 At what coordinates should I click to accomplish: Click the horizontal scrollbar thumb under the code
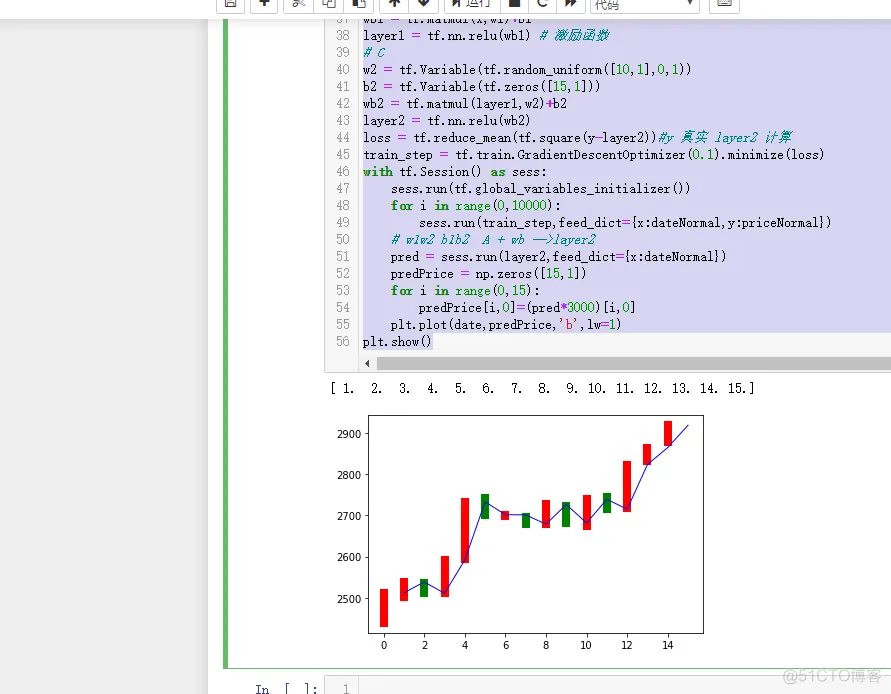pos(634,363)
